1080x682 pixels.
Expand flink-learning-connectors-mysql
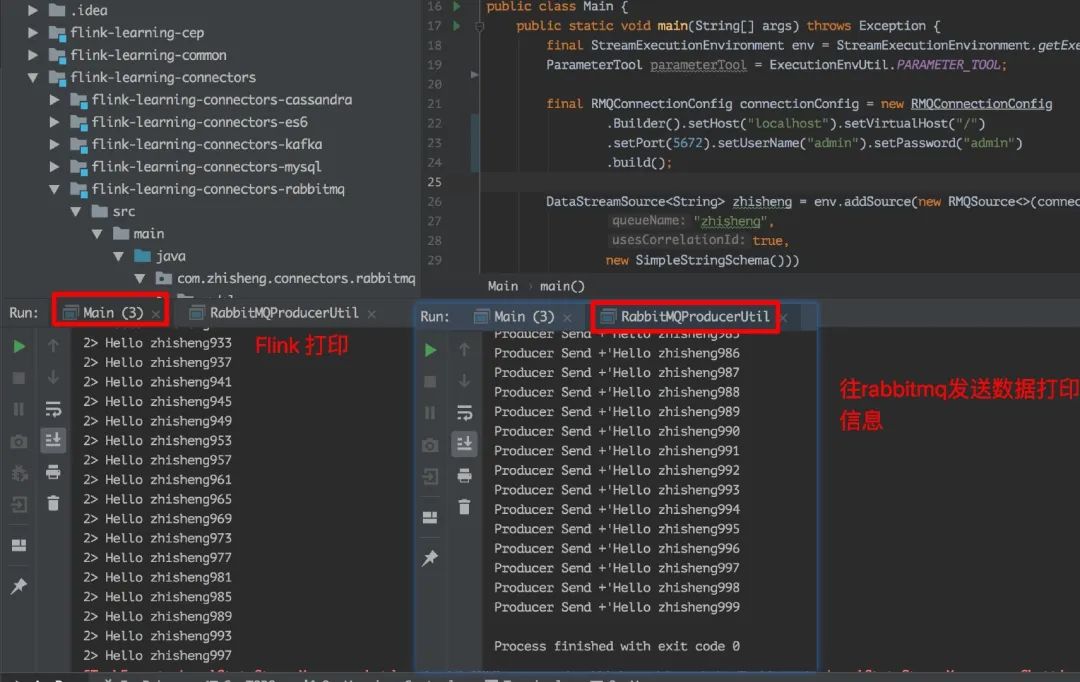point(54,167)
